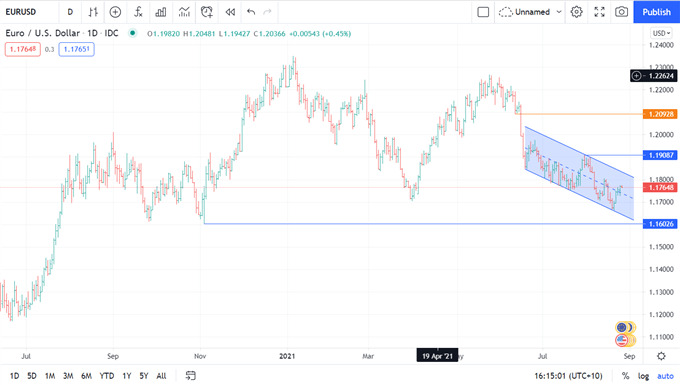
Task: Click the crosshair plus at 1.22624
Action: [636, 76]
